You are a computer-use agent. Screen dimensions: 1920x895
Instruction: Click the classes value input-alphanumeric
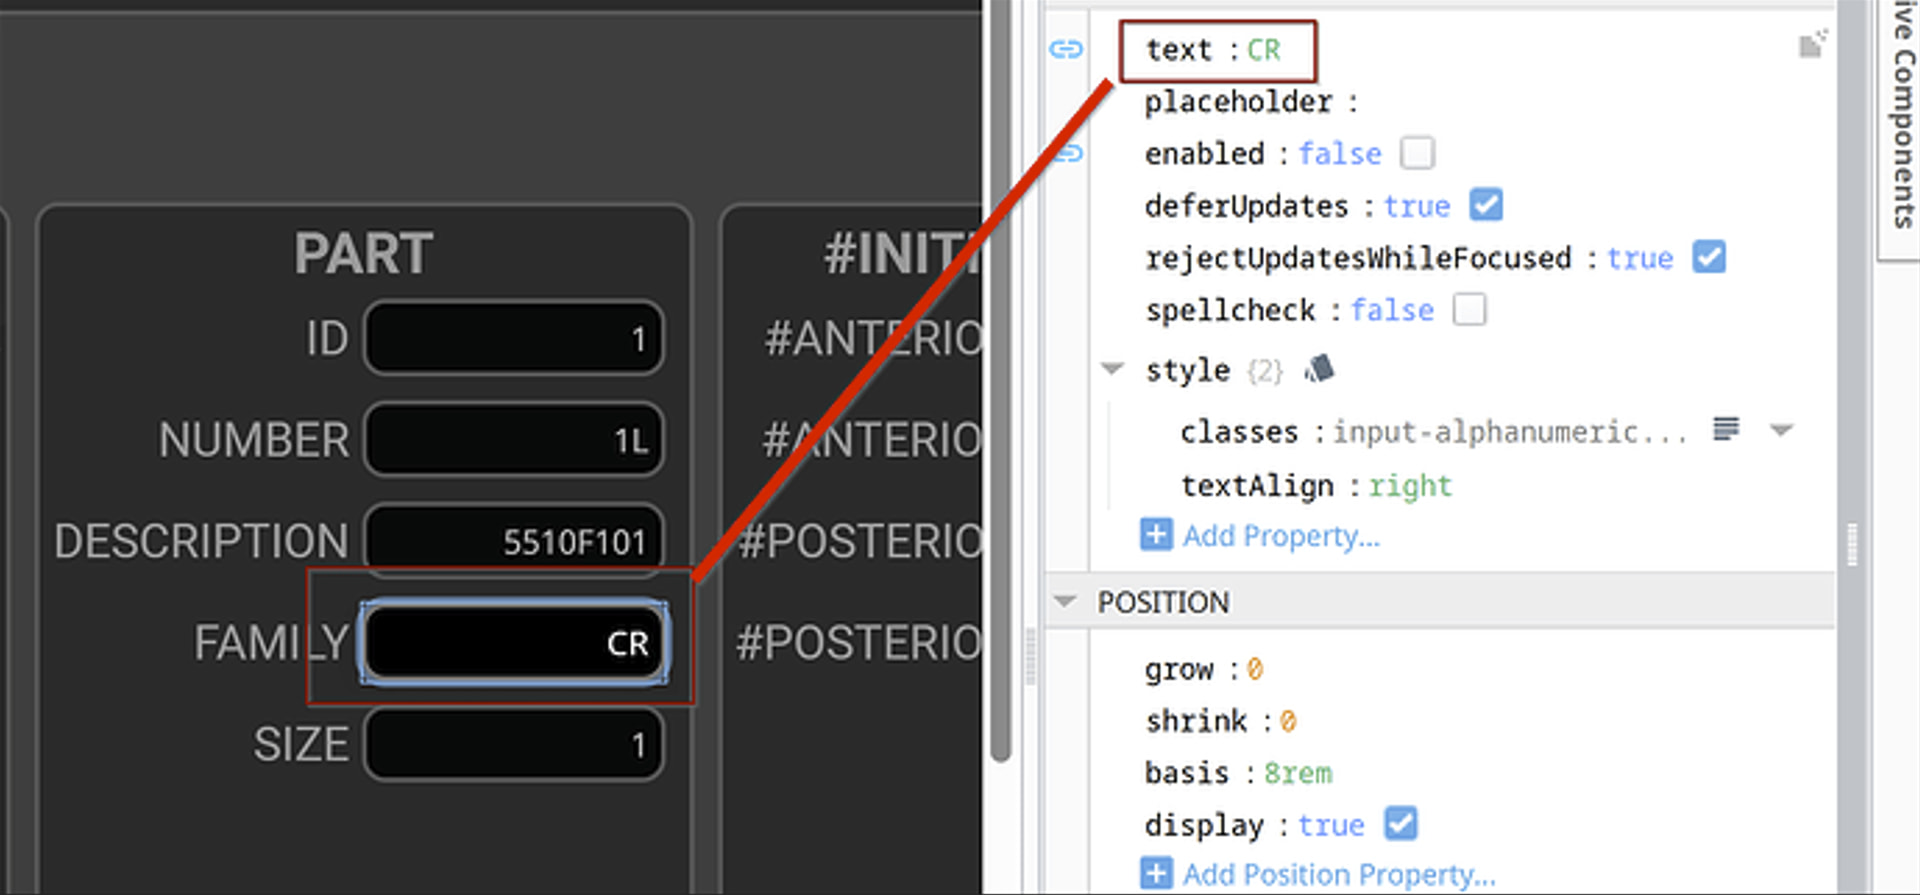(x=1510, y=431)
